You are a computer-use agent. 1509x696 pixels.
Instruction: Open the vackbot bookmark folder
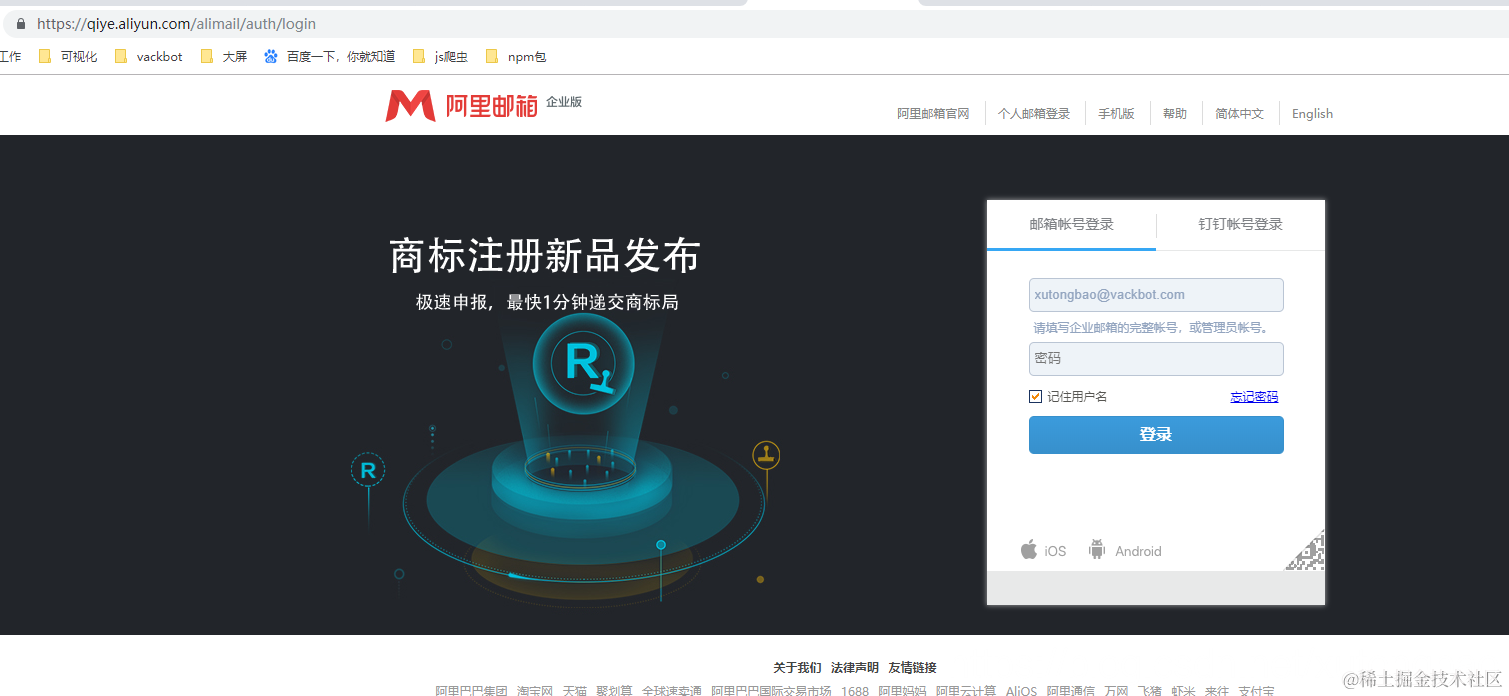148,57
